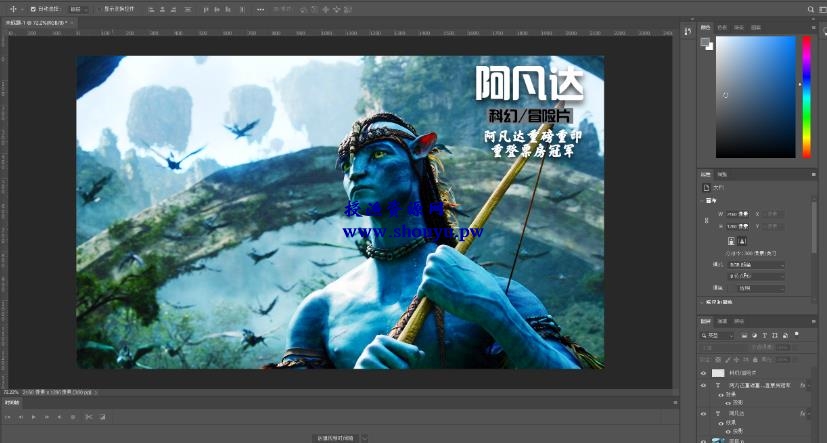
Task: Select the Move tool icon in options bar
Action: (x=13, y=9)
